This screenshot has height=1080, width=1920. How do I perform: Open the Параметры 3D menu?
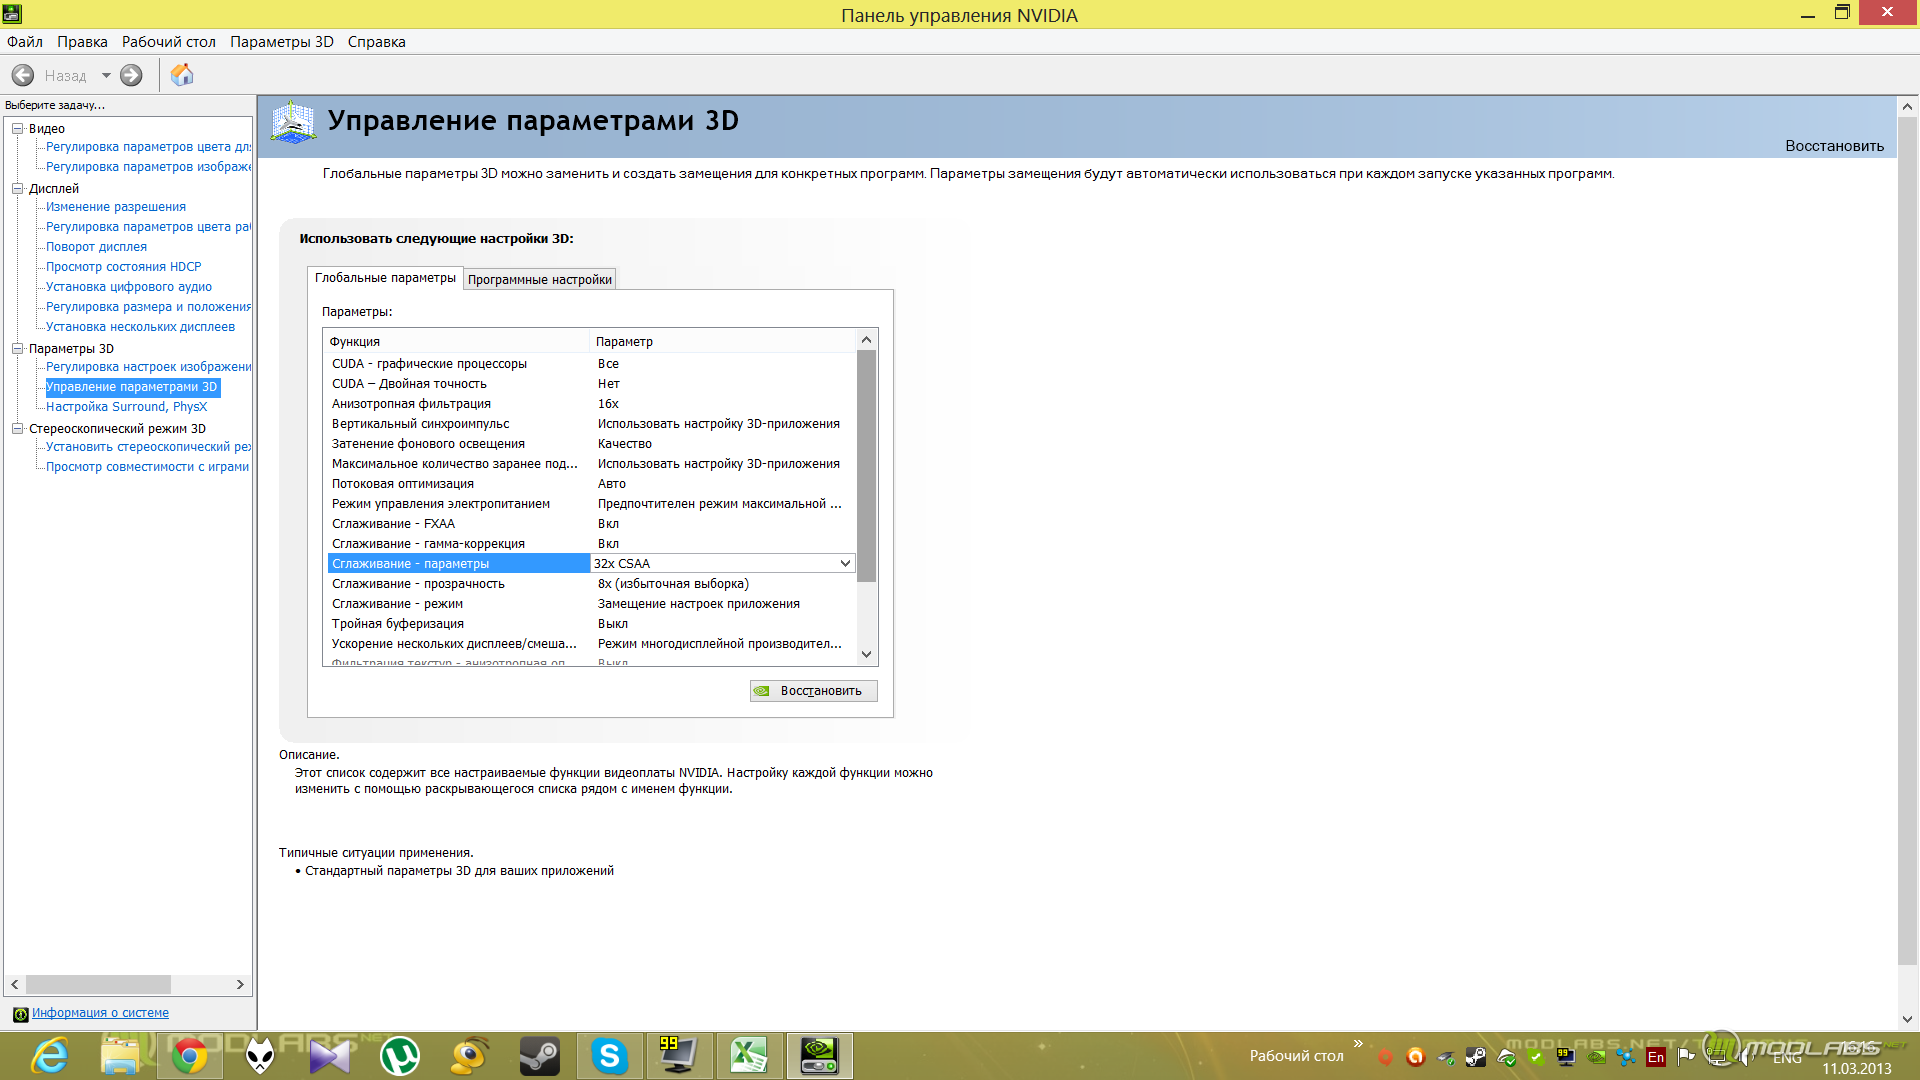(x=281, y=42)
